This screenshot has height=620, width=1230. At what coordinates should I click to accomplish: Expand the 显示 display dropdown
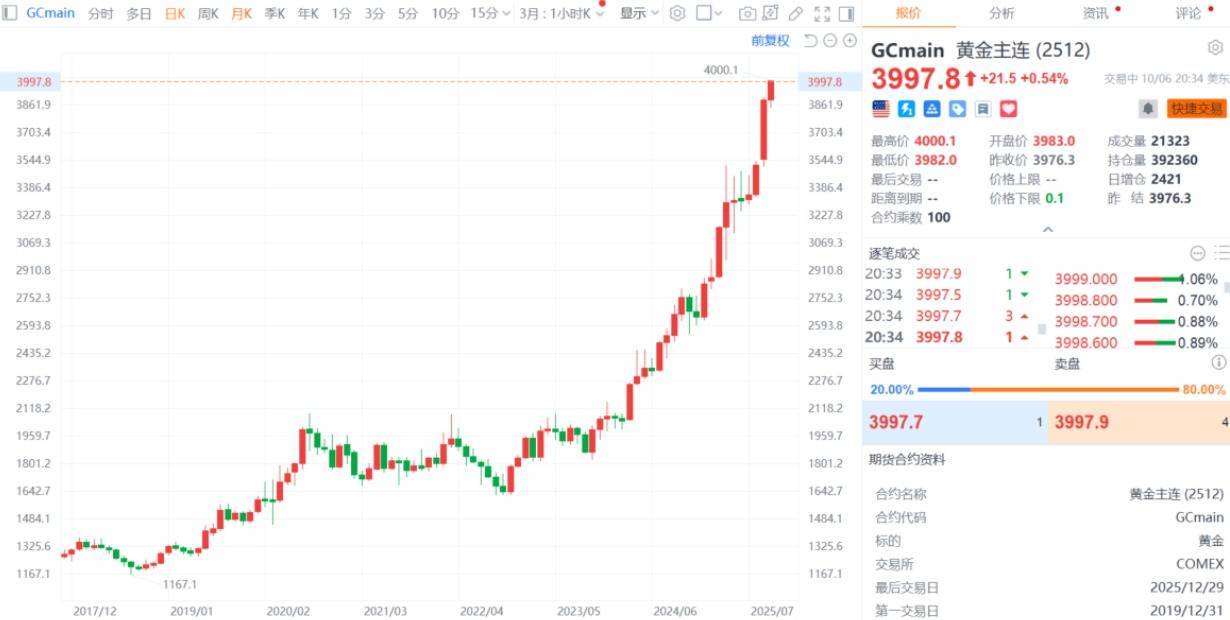pos(639,14)
